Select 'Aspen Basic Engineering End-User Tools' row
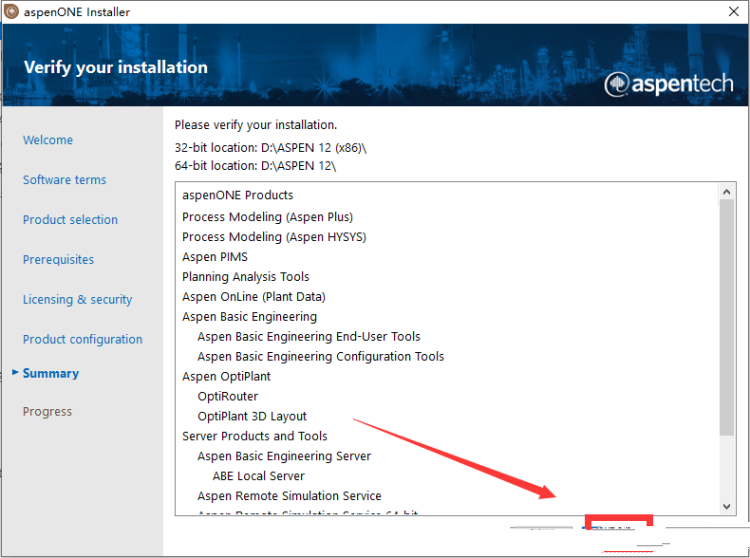Viewport: 750px width, 558px height. pyautogui.click(x=309, y=337)
